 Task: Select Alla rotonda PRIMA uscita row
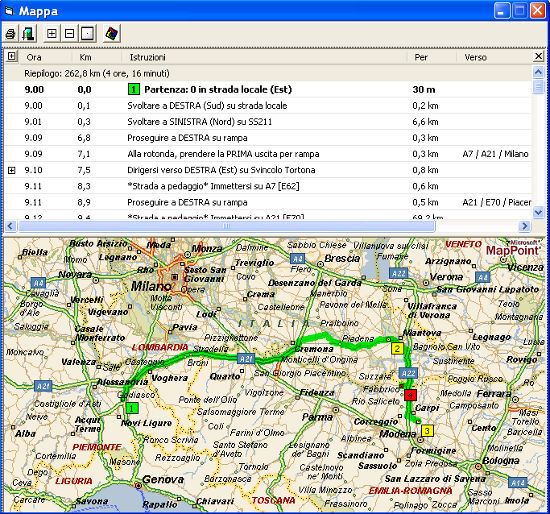pos(268,154)
